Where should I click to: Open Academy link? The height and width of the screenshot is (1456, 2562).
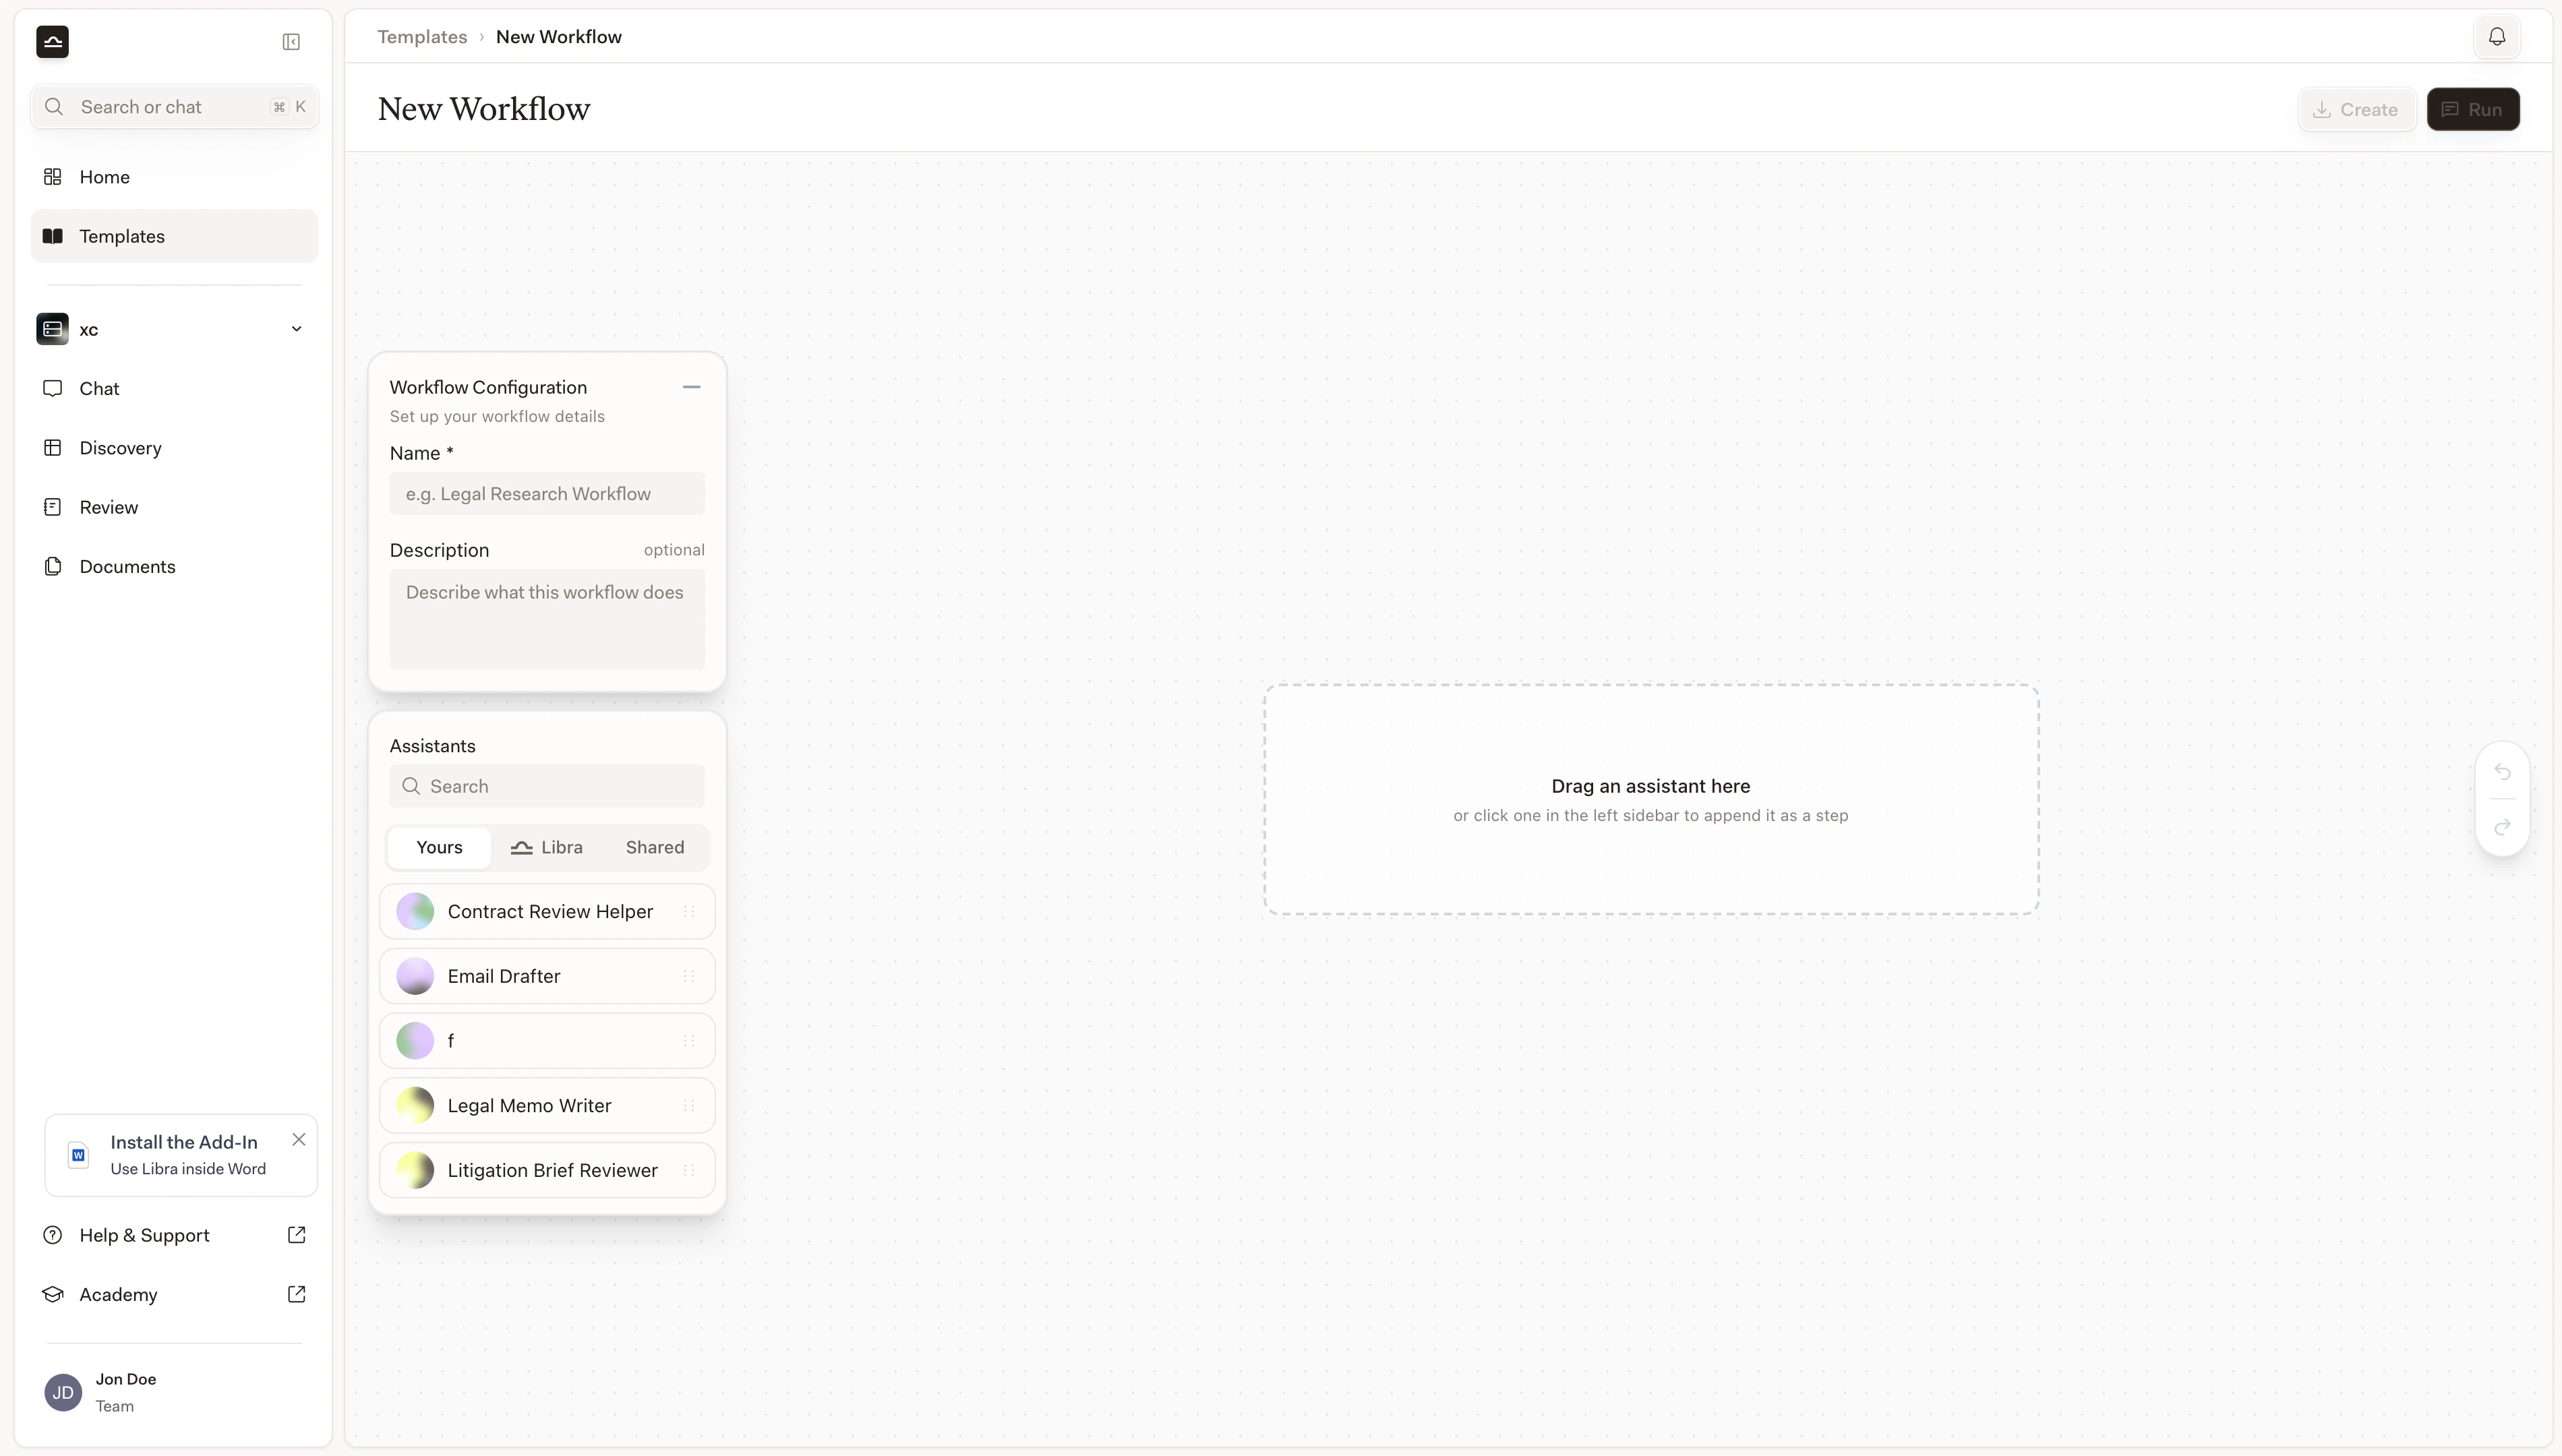[174, 1294]
